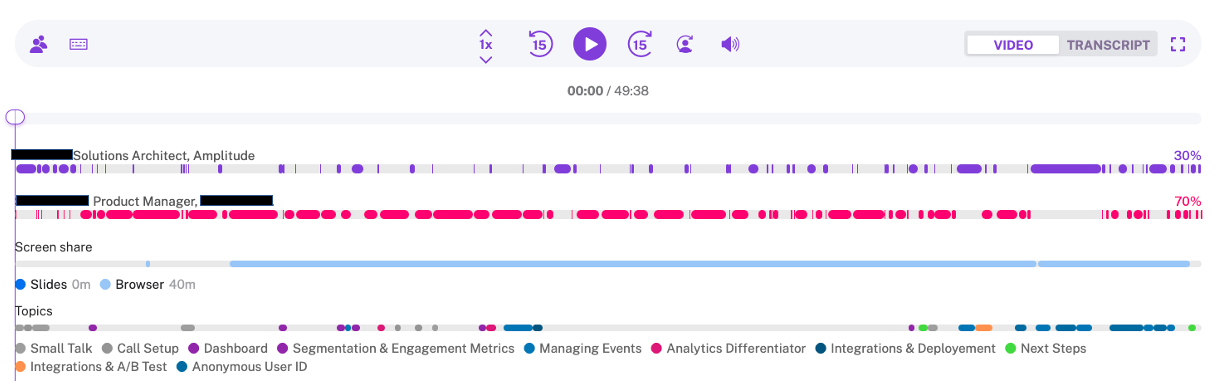This screenshot has width=1217, height=384.
Task: Select the Next Steps topic legend
Action: pos(1045,349)
